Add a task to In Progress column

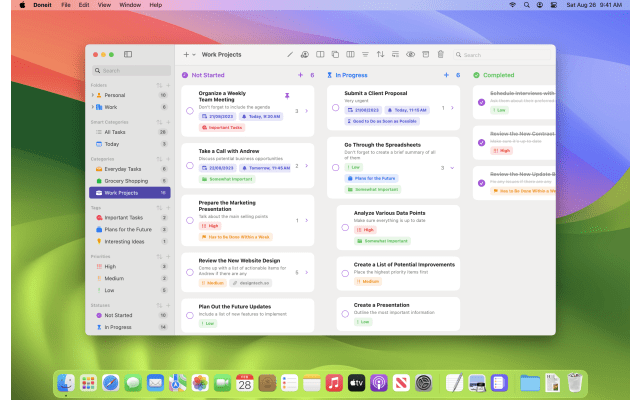coord(446,75)
